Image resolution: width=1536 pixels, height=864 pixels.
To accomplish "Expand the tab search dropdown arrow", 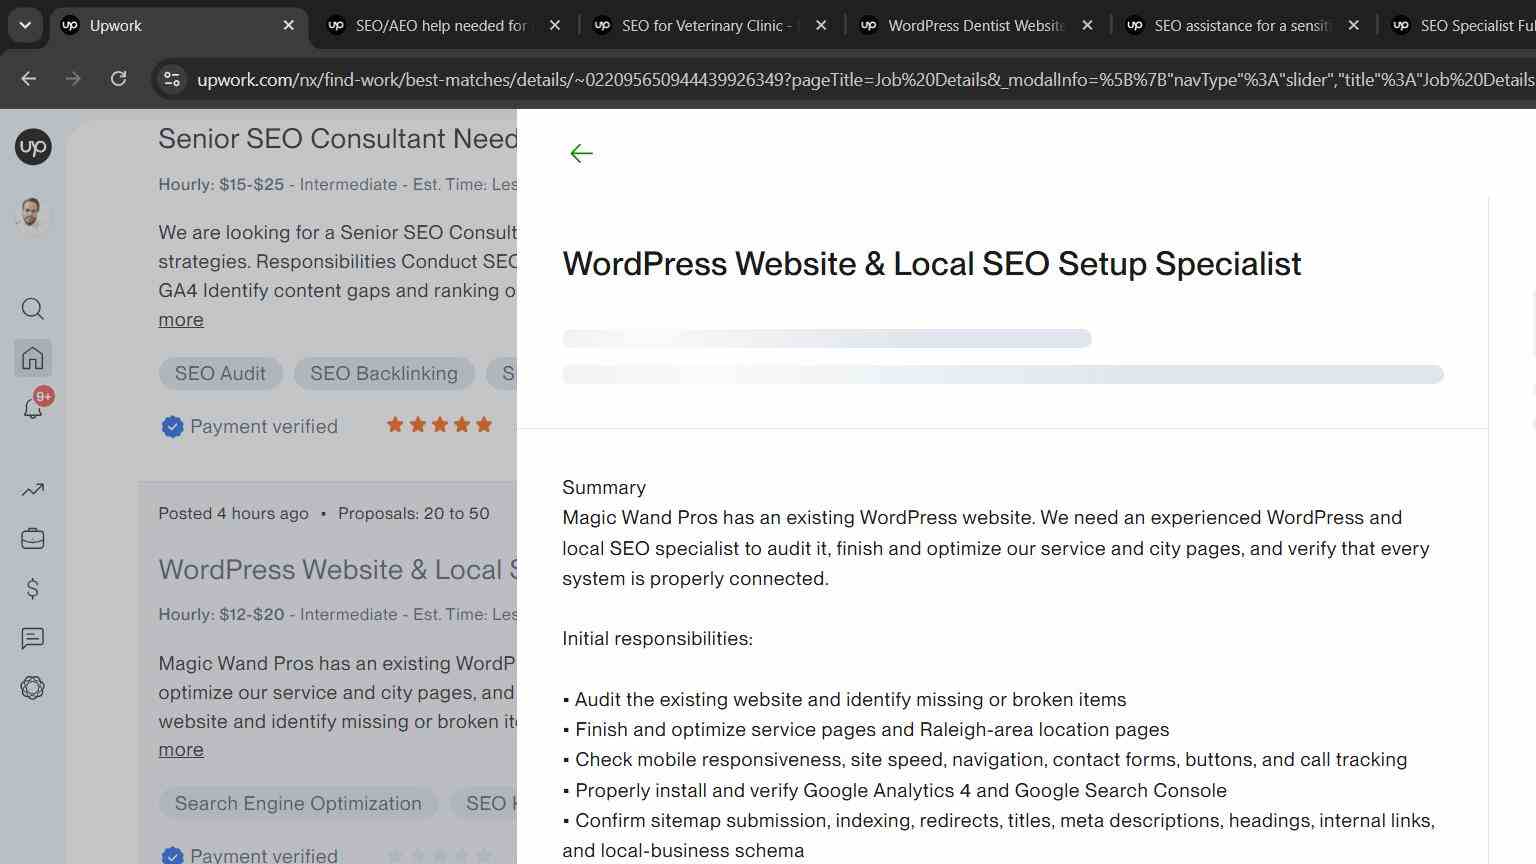I will click(25, 25).
